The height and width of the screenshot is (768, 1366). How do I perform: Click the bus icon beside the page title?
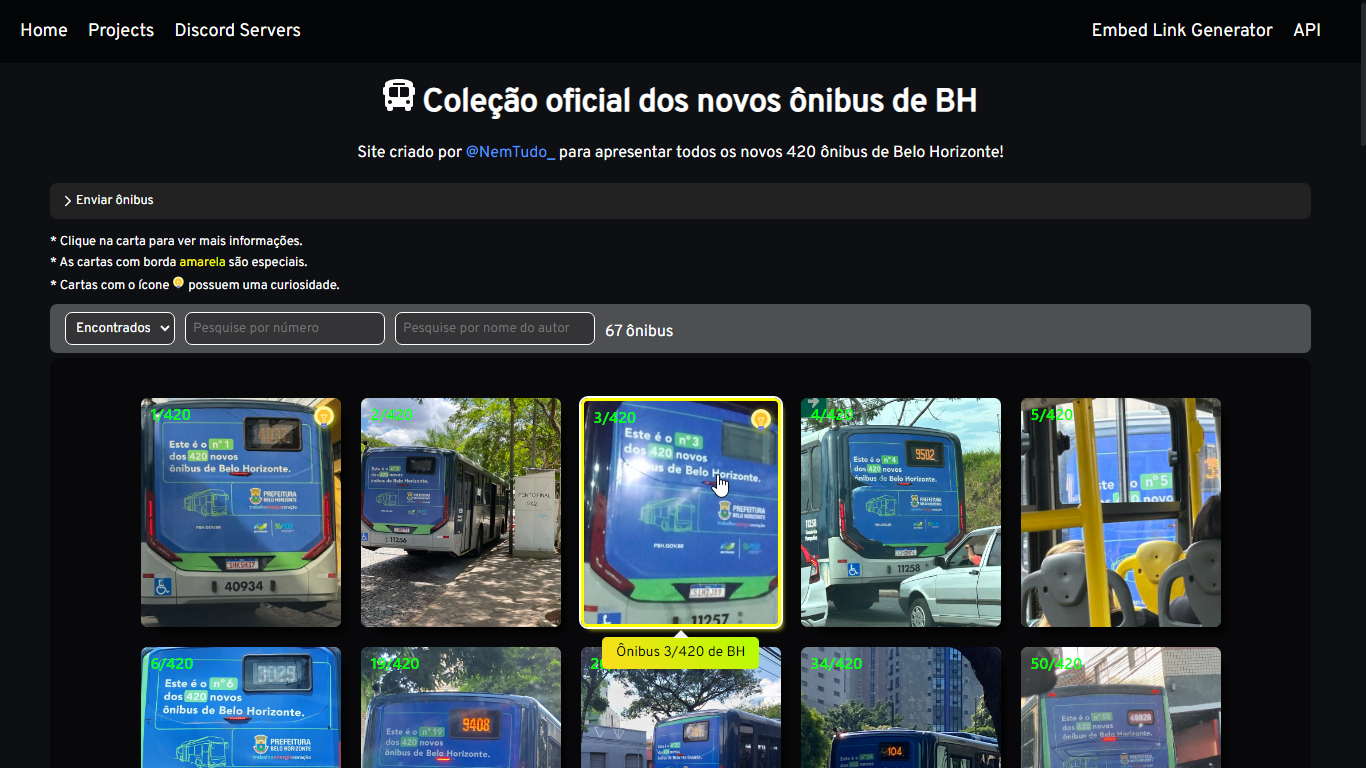(399, 96)
